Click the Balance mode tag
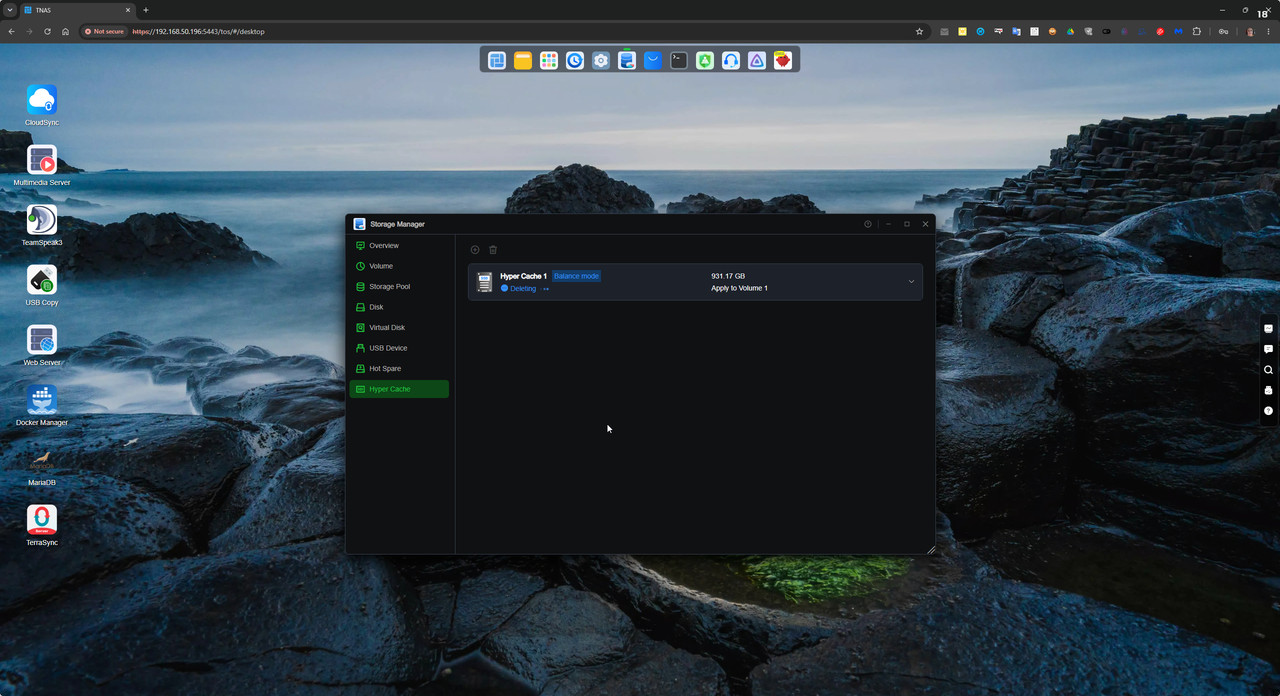 click(x=576, y=276)
